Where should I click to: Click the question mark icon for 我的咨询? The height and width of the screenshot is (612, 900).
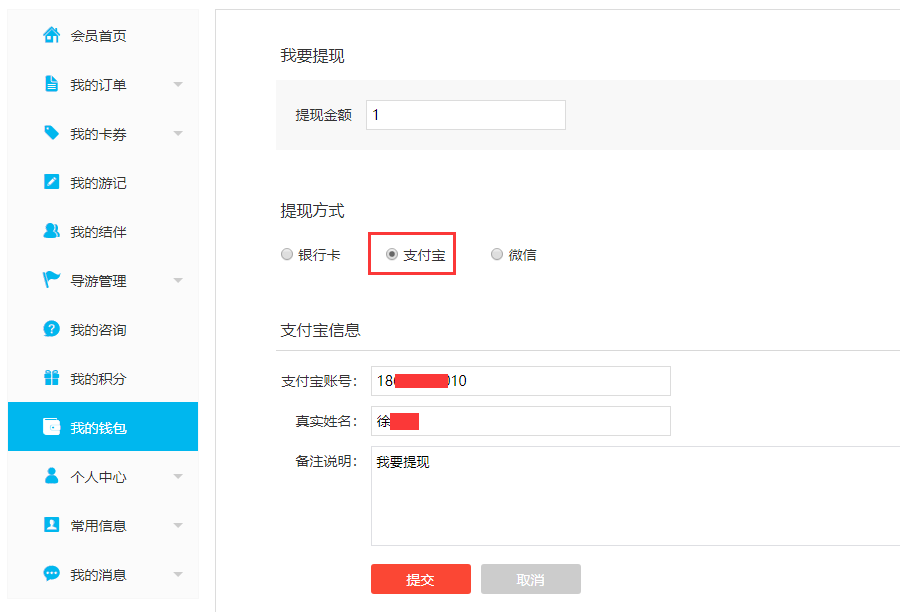tap(51, 329)
